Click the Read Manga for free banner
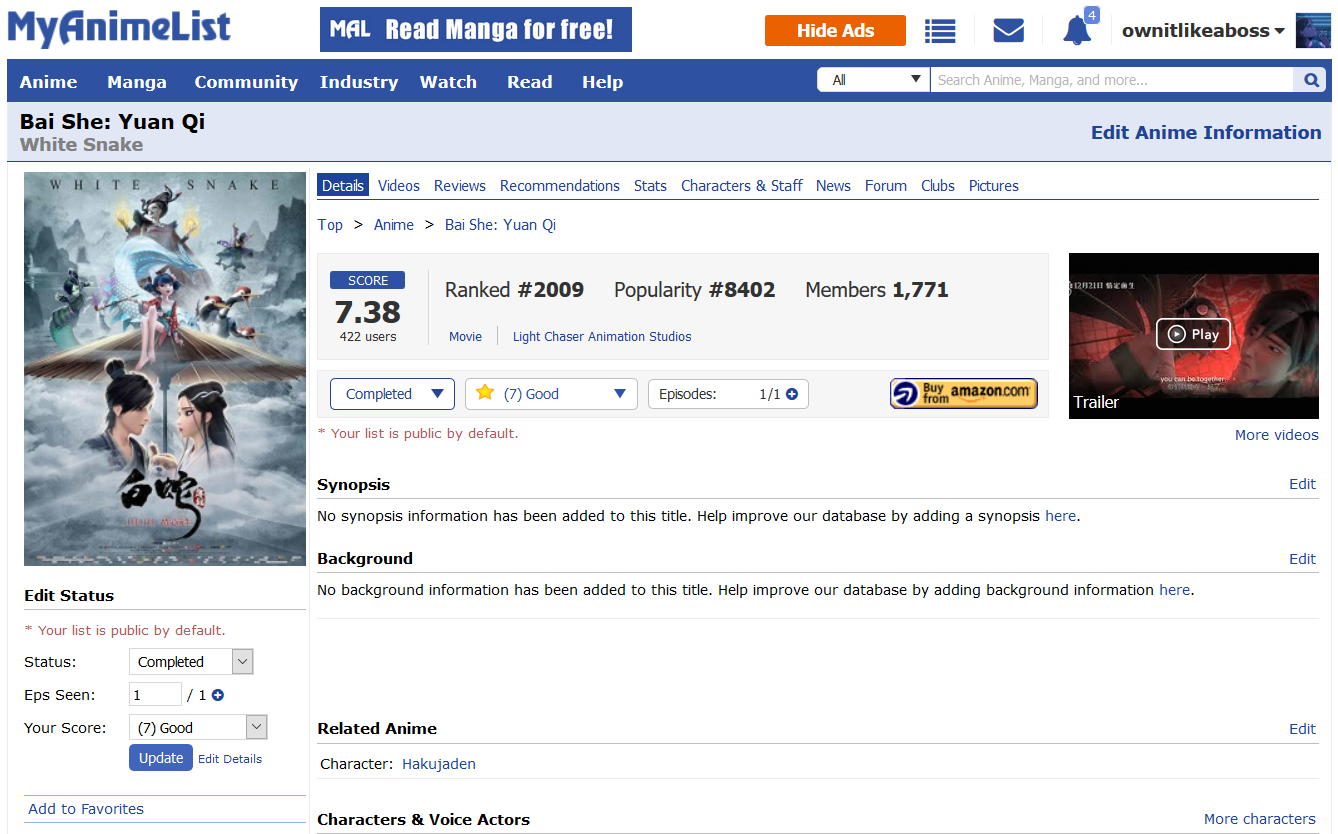 (476, 30)
